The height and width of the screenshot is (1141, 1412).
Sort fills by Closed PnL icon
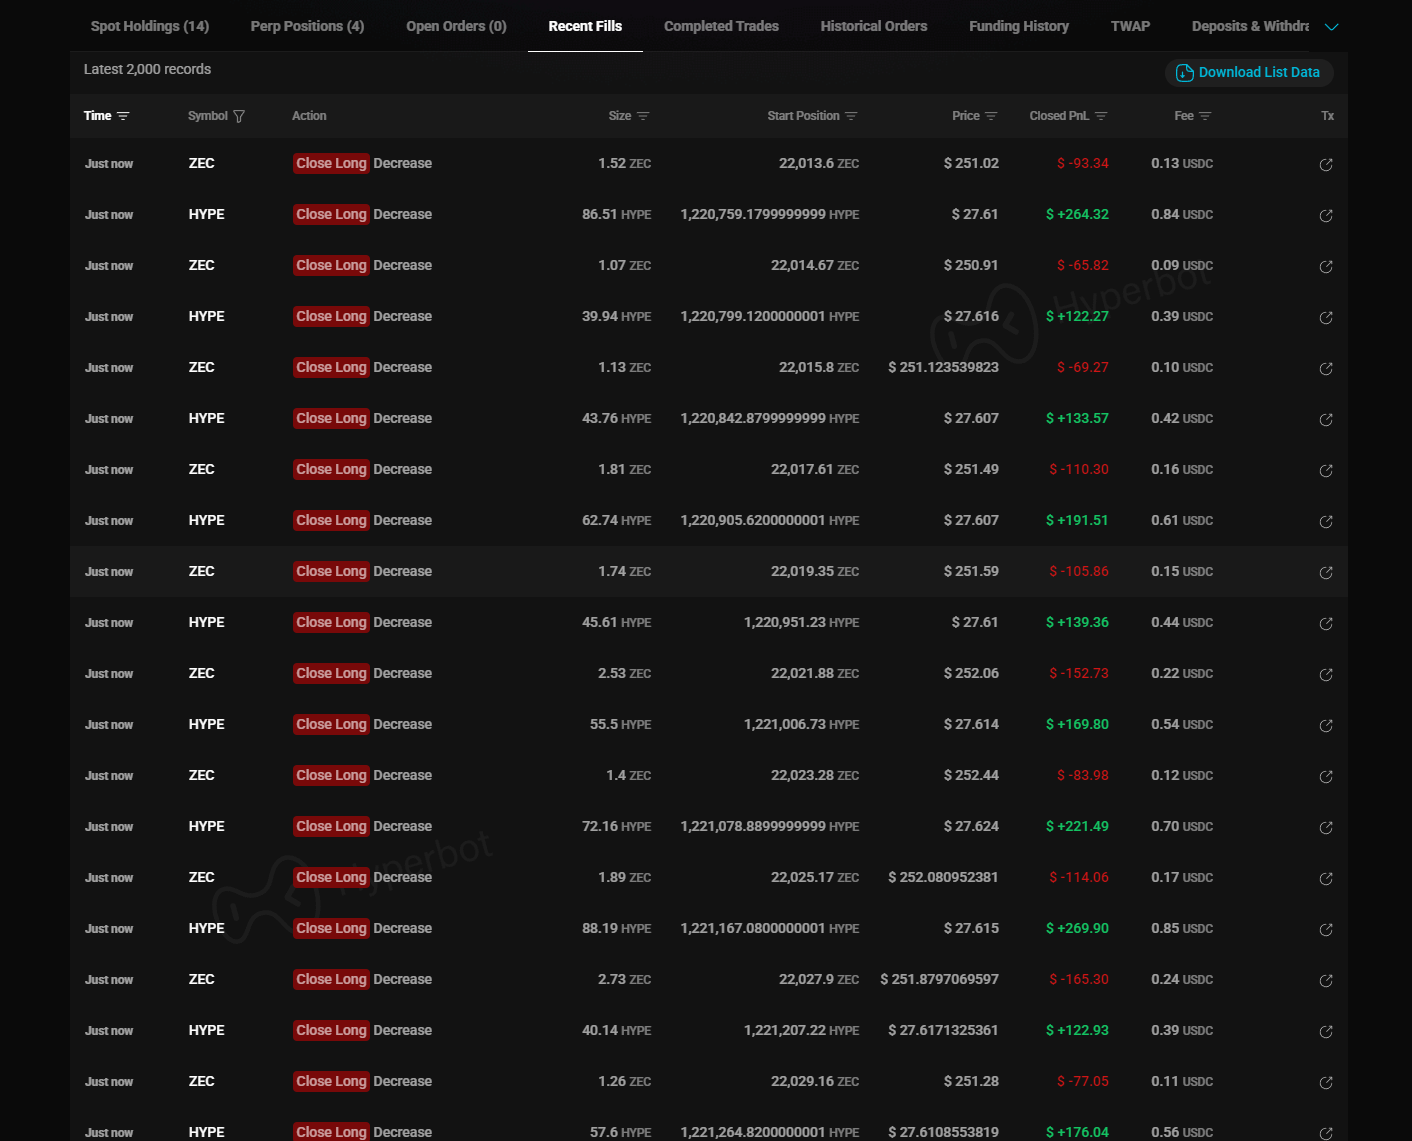click(1101, 116)
